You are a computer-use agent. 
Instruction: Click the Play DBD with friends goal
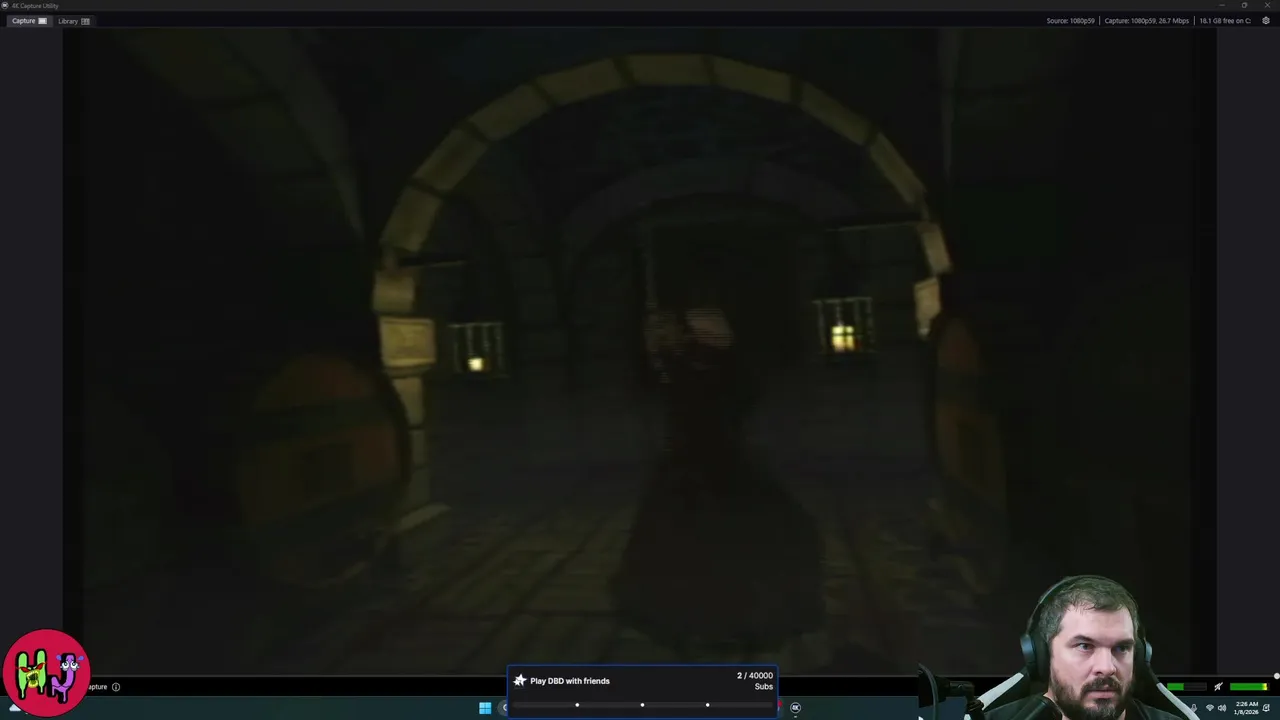pos(642,692)
